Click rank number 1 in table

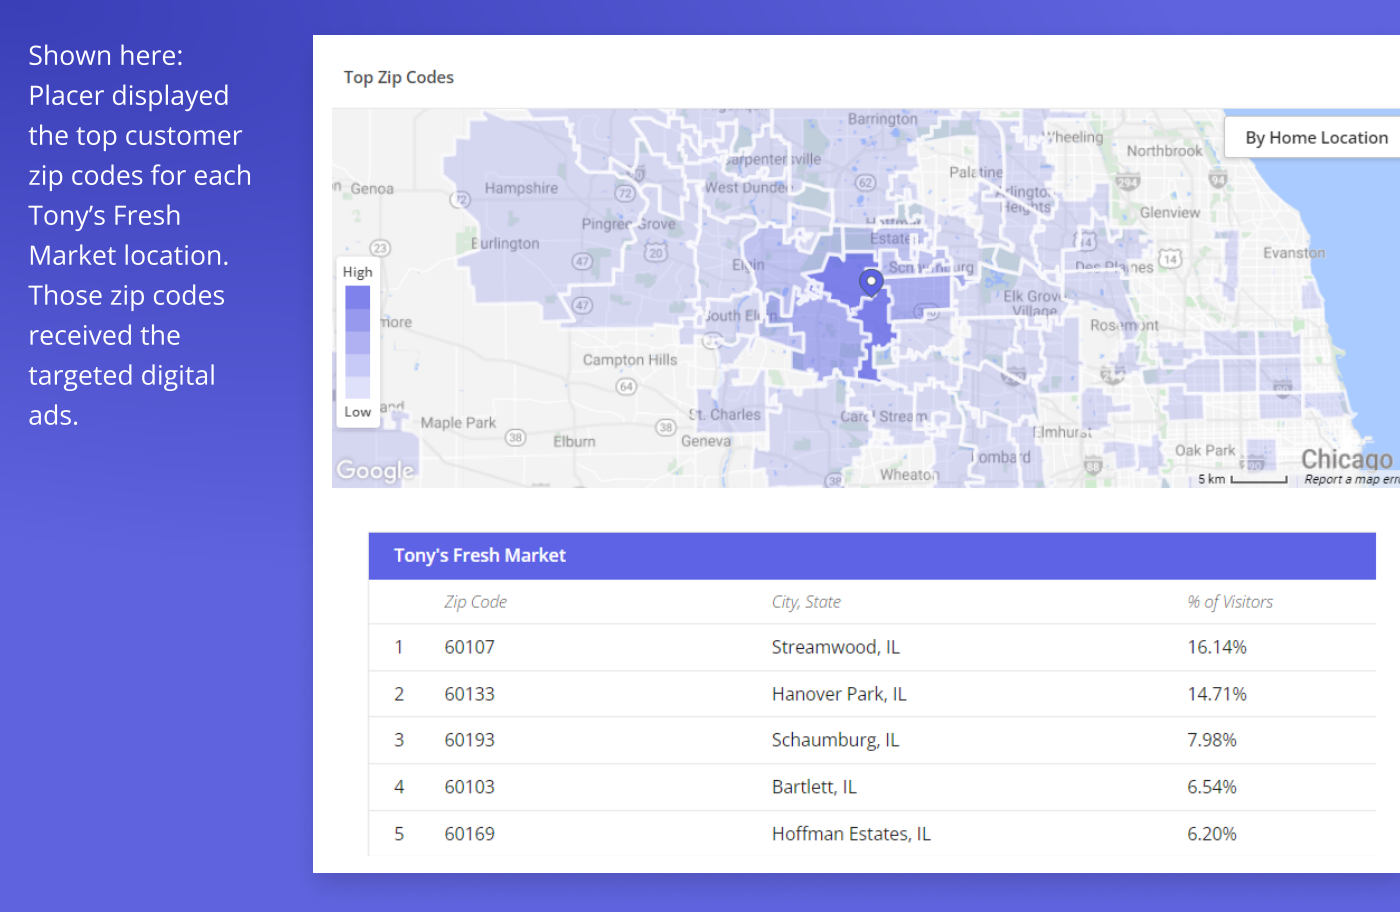point(398,647)
